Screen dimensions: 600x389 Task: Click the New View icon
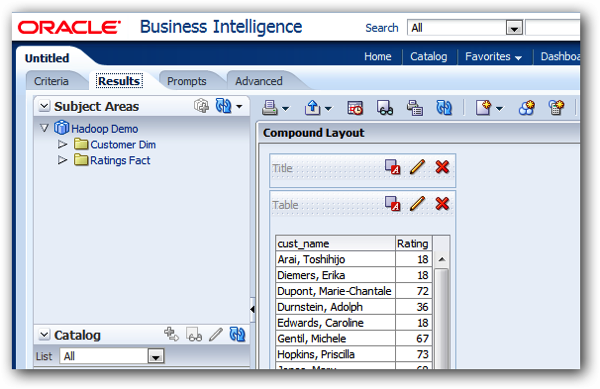click(483, 108)
